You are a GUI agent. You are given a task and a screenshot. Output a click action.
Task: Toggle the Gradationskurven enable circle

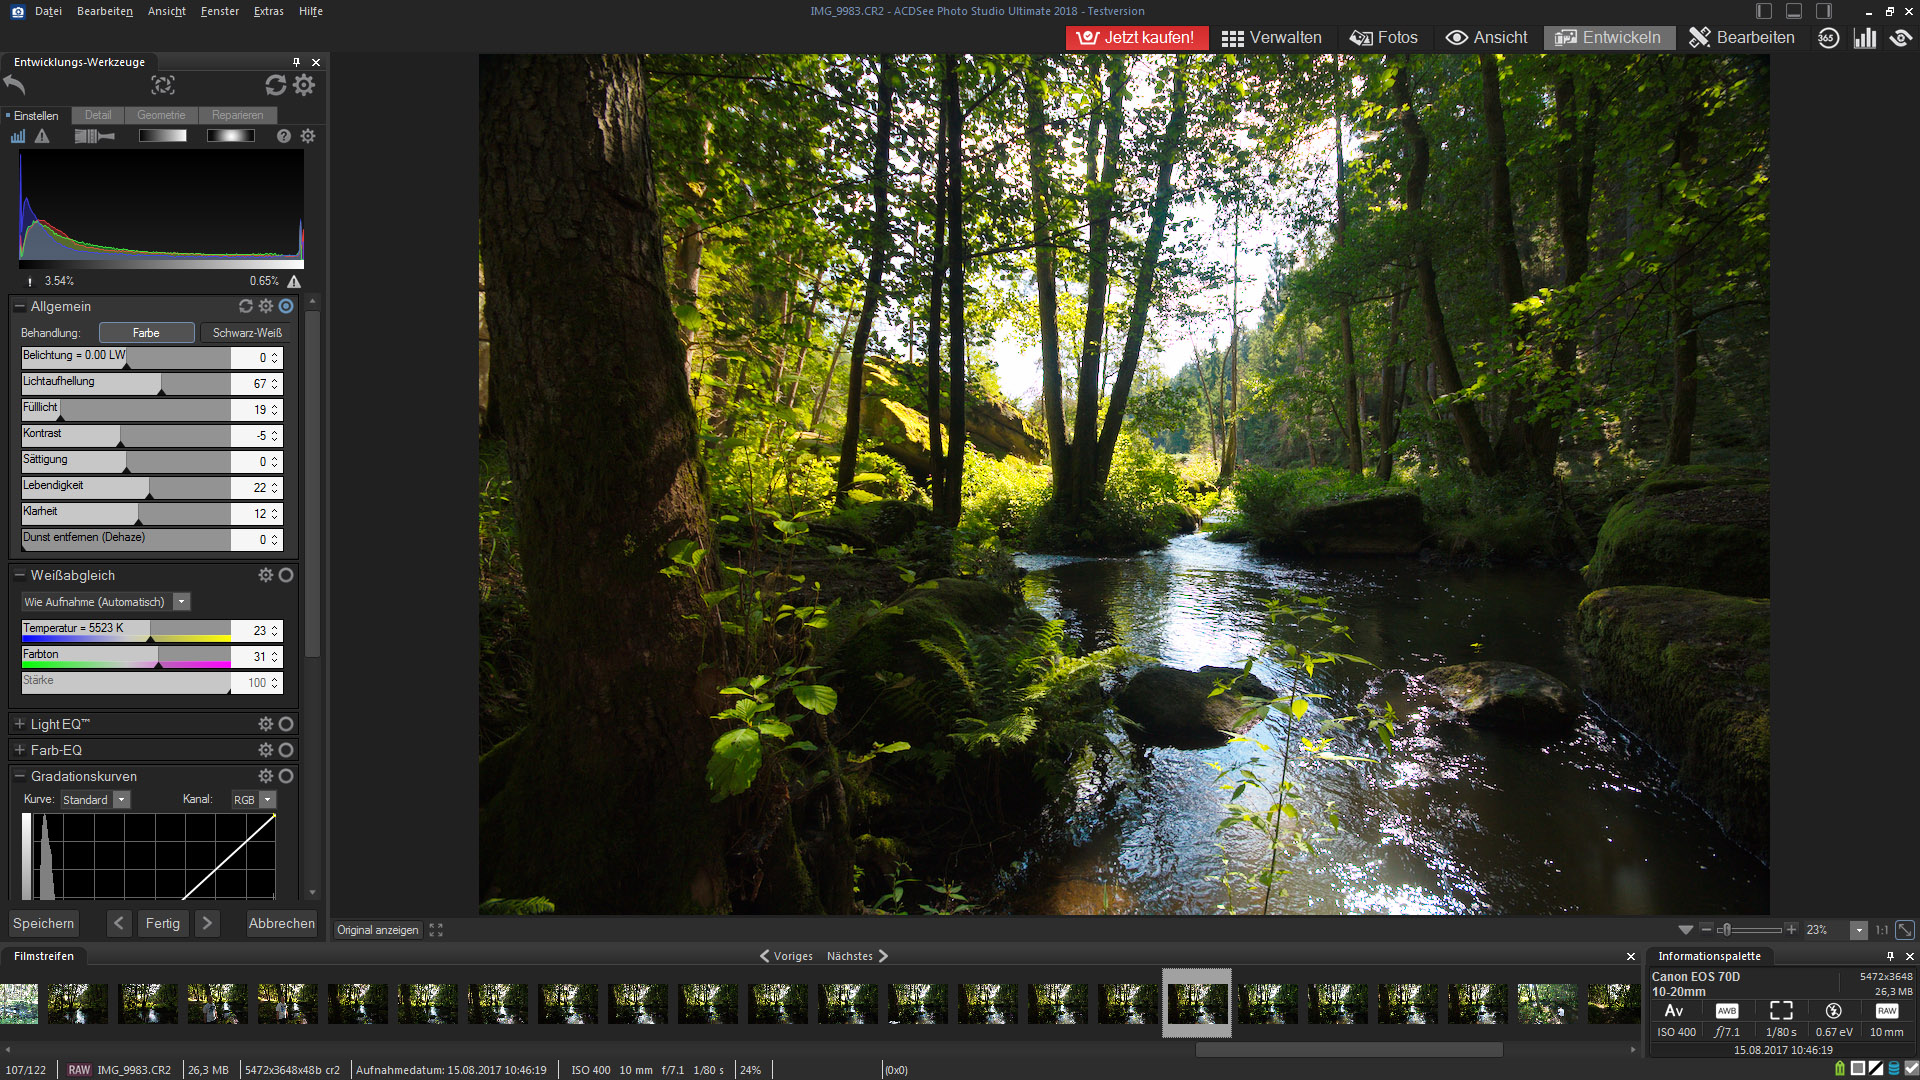(x=286, y=776)
